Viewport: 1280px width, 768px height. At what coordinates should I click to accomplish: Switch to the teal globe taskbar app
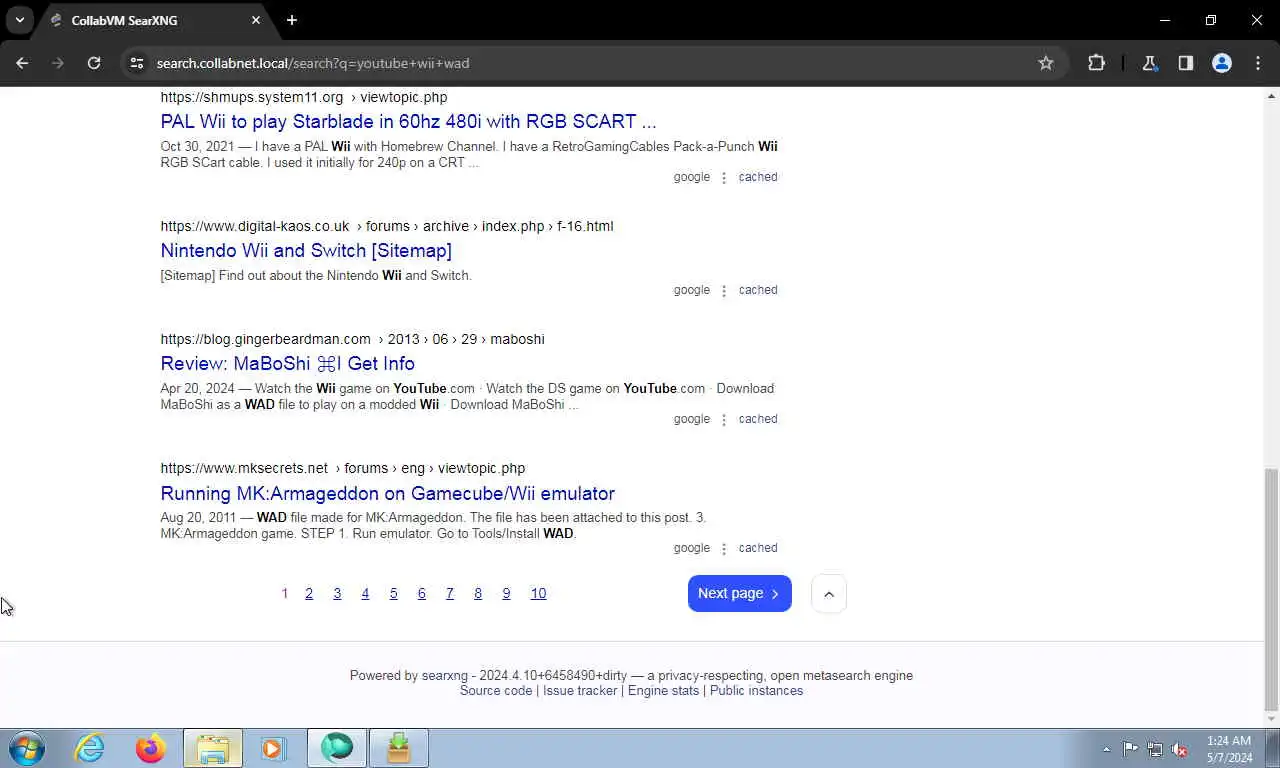point(337,748)
